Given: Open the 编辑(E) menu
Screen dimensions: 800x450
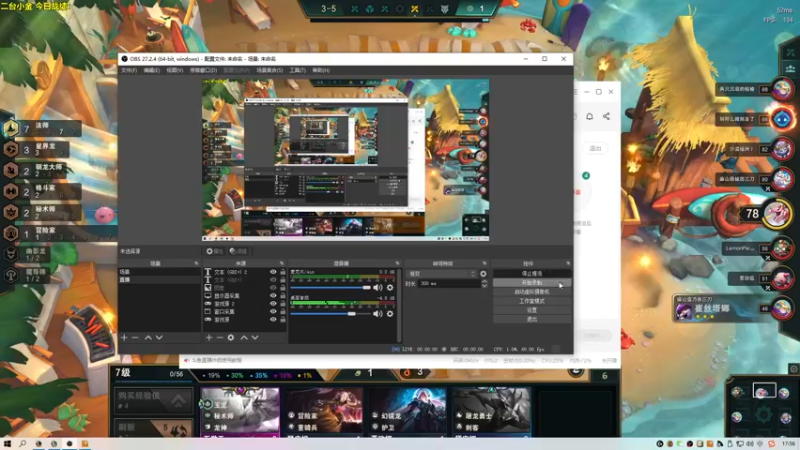Looking at the screenshot, I should coord(152,70).
